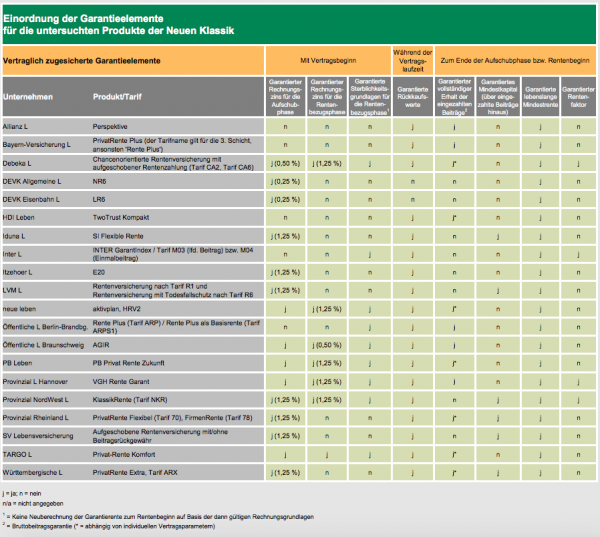Select the title 'Einordnung der Garantieelemente'
The height and width of the screenshot is (537, 600).
pyautogui.click(x=83, y=18)
